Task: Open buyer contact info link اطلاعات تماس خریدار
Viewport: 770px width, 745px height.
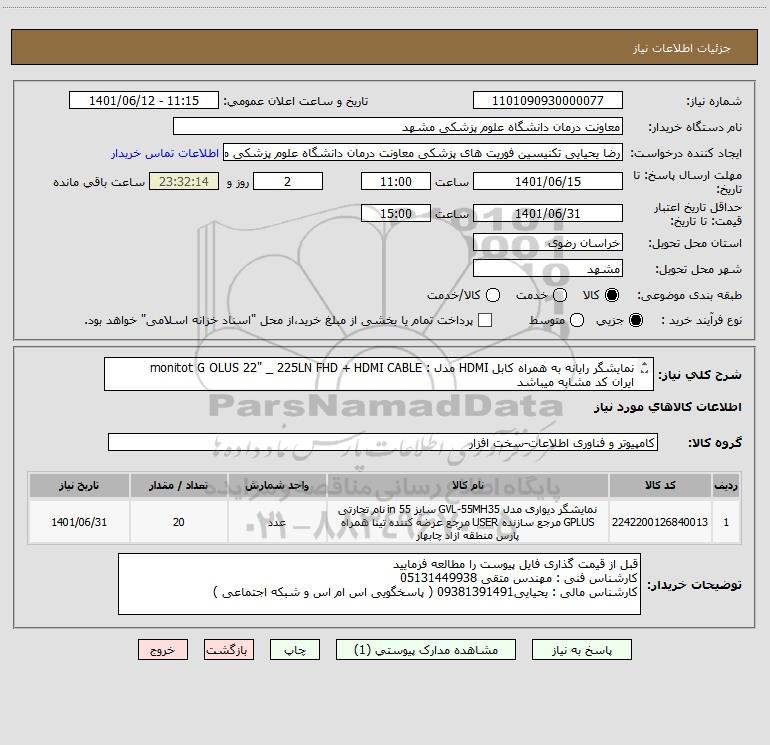Action: pos(165,153)
